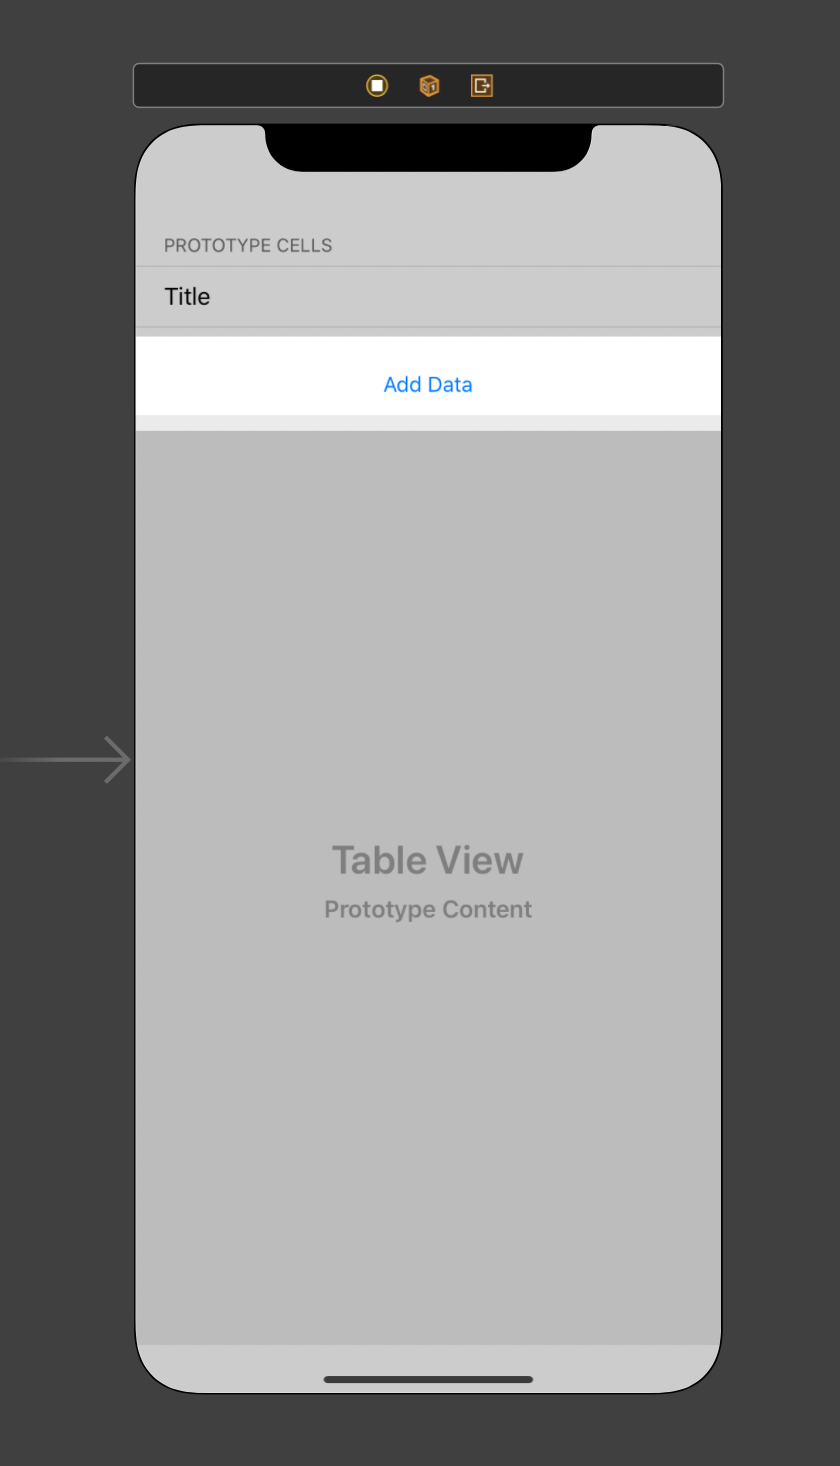
Task: Click the safe area above PROTOTYPE CELLS header
Action: point(428,200)
